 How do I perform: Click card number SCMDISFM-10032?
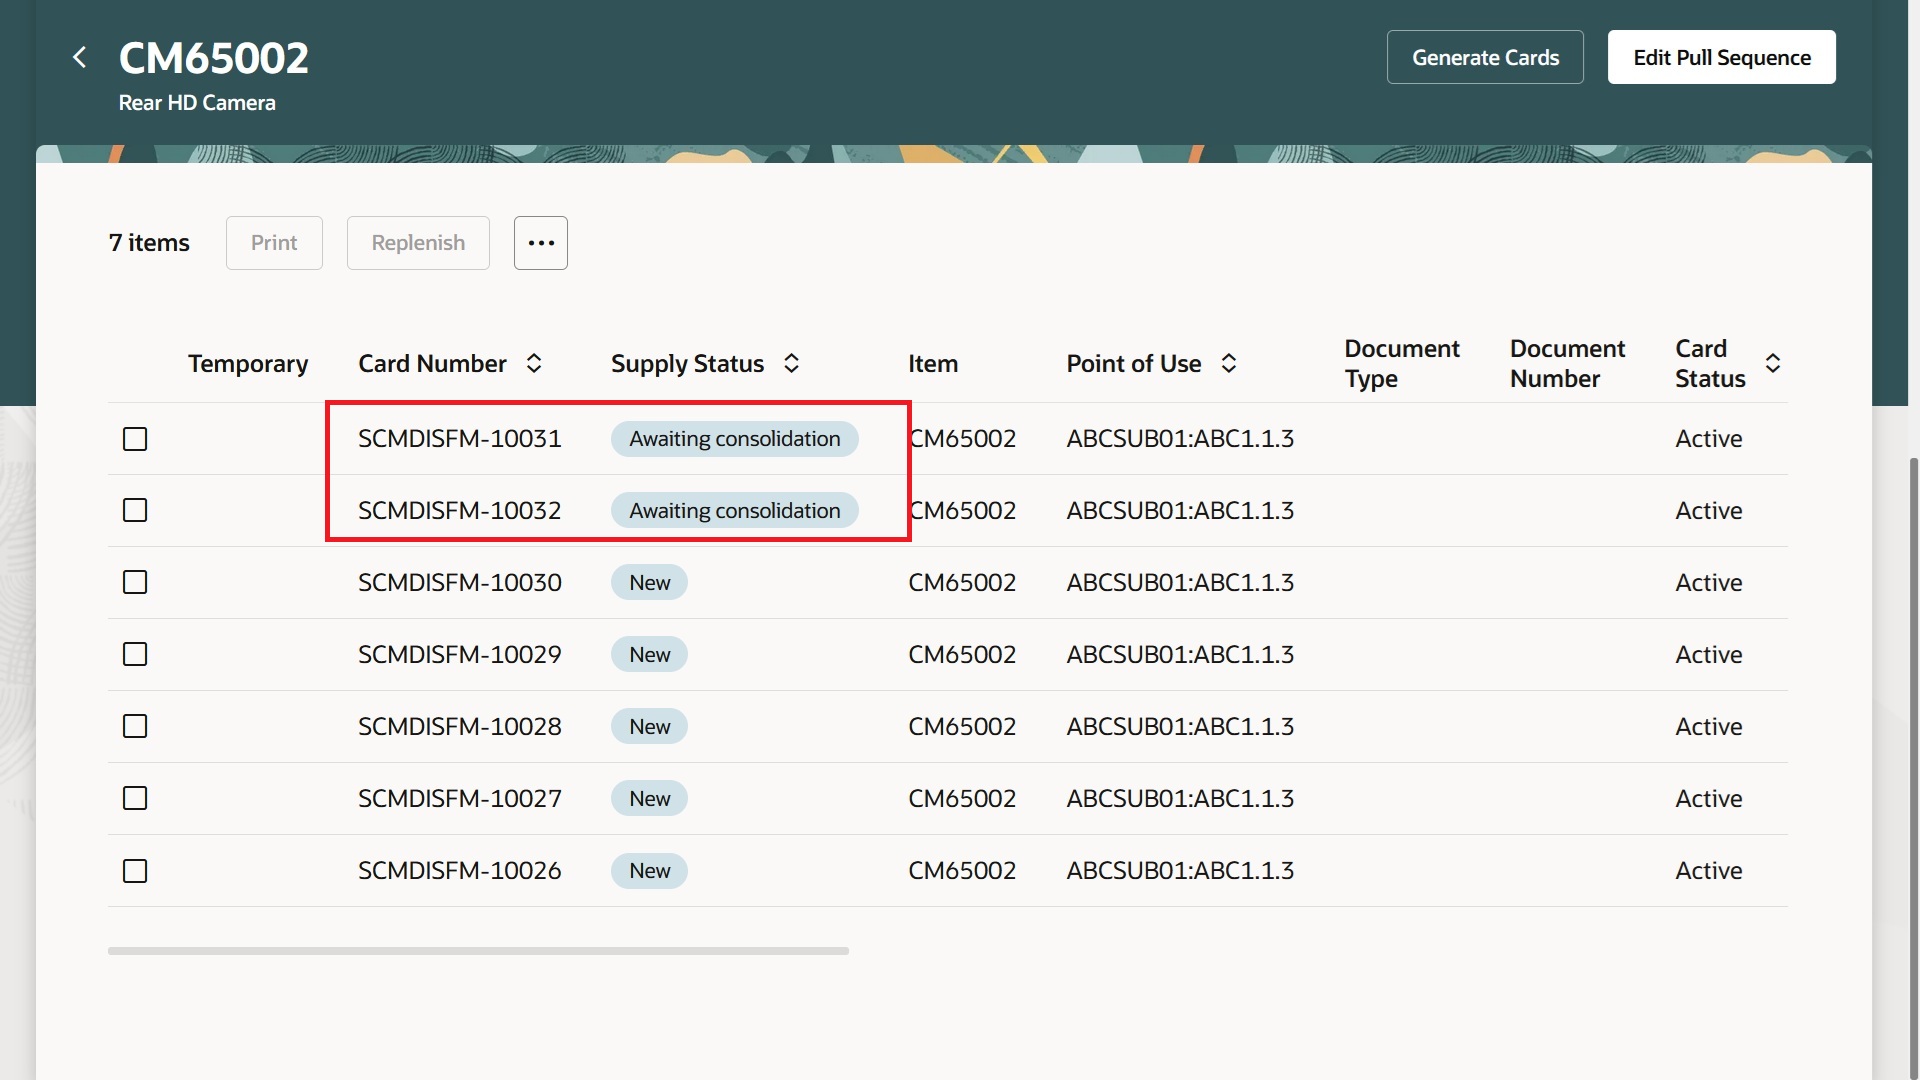point(460,511)
